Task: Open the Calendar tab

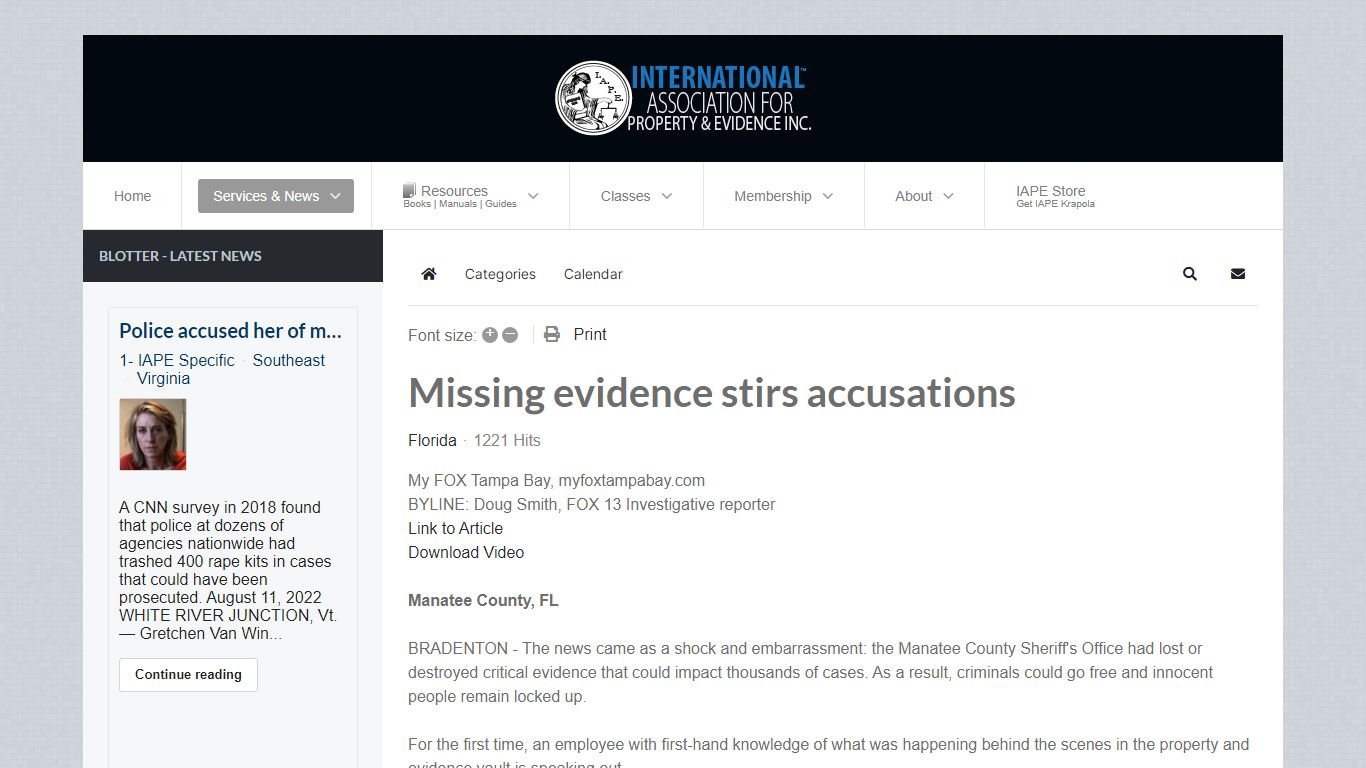Action: click(x=593, y=274)
